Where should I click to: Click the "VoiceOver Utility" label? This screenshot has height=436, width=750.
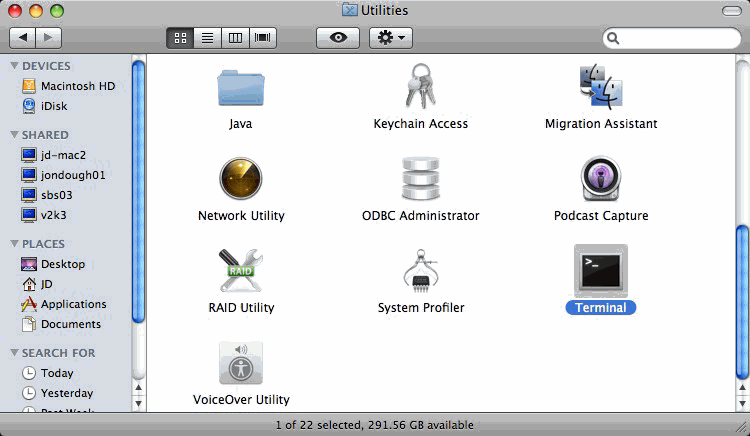tap(241, 399)
